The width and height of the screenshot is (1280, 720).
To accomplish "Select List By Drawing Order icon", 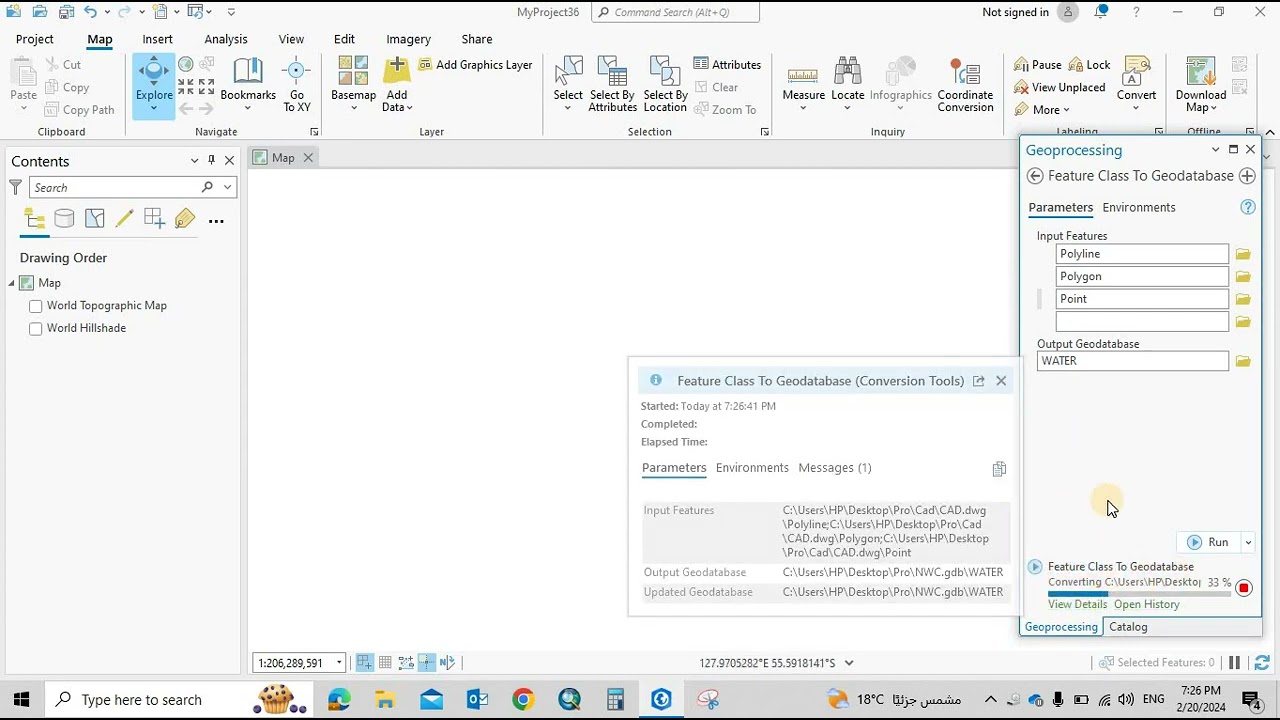I will [x=35, y=220].
